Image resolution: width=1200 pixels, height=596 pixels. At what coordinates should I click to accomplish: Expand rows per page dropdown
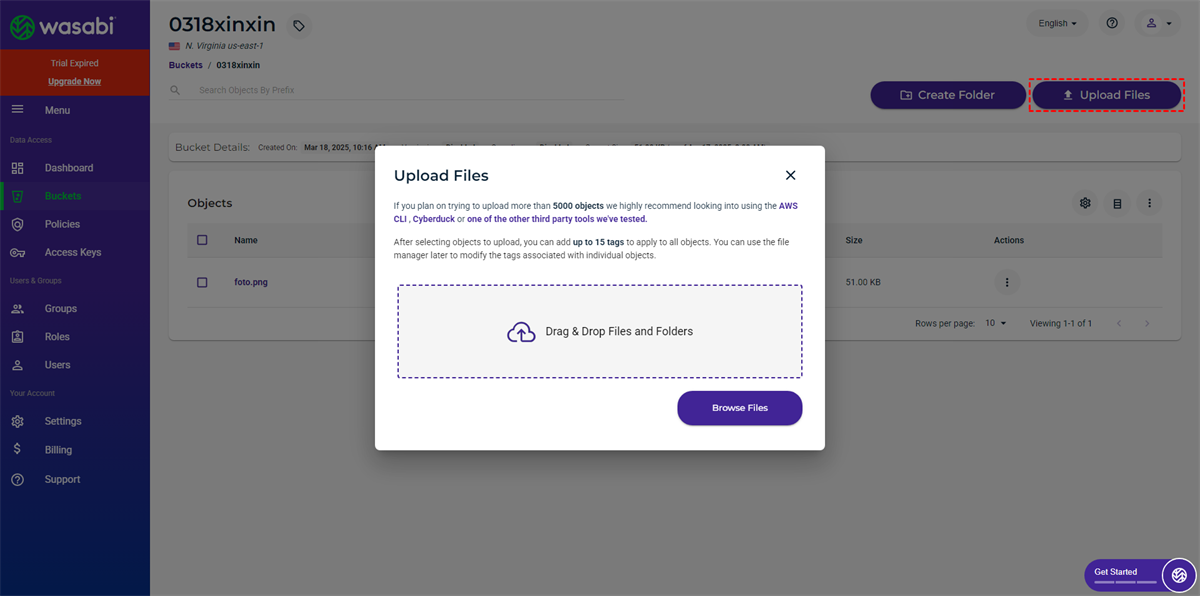tap(996, 323)
